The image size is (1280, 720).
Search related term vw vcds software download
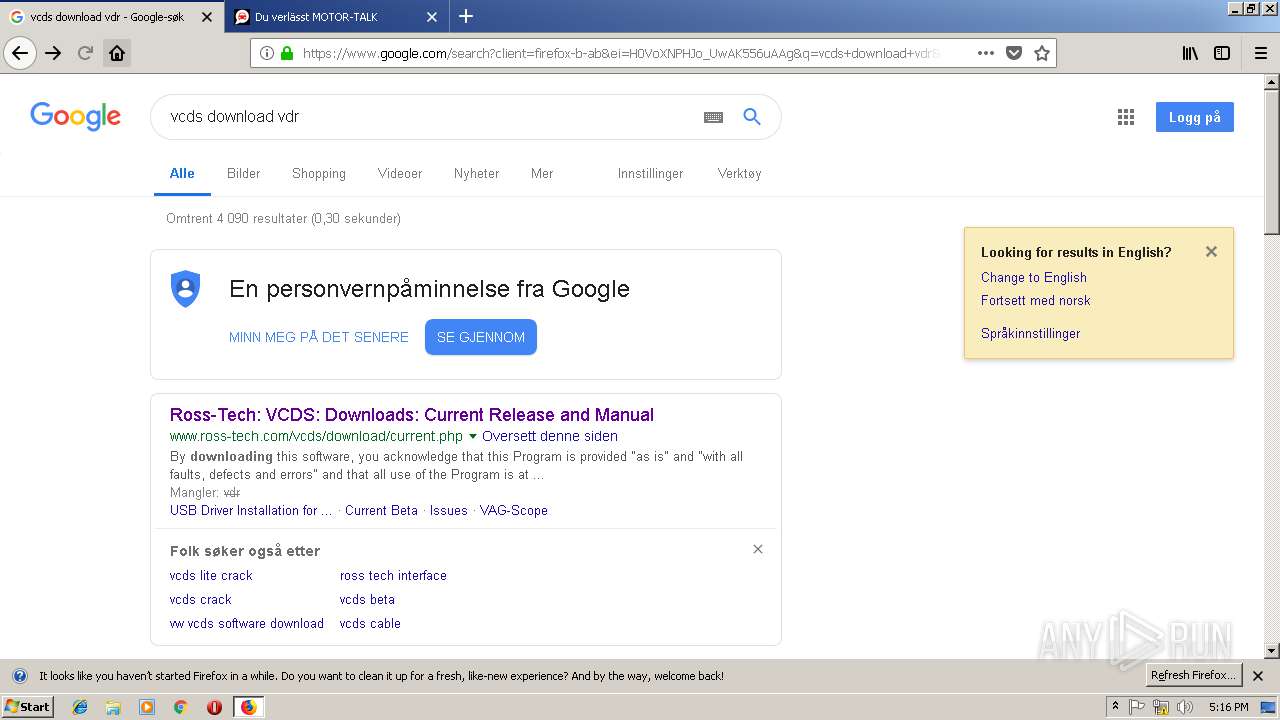(x=247, y=624)
